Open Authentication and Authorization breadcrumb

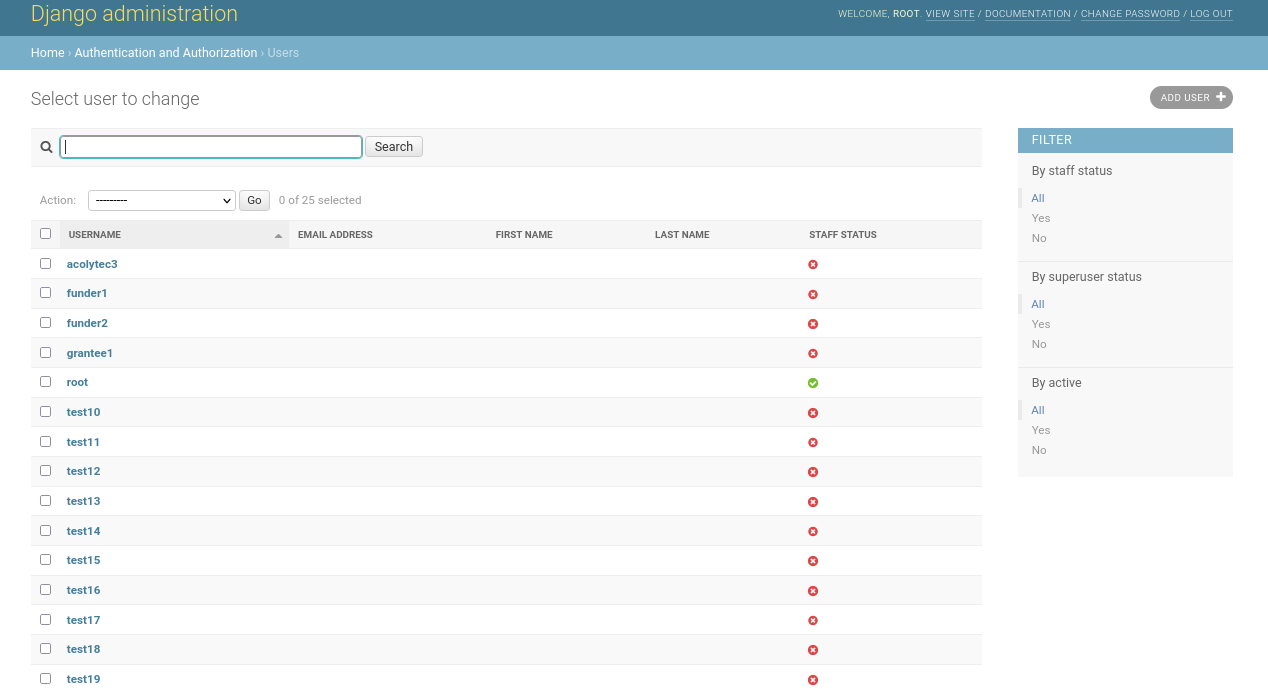(x=166, y=53)
